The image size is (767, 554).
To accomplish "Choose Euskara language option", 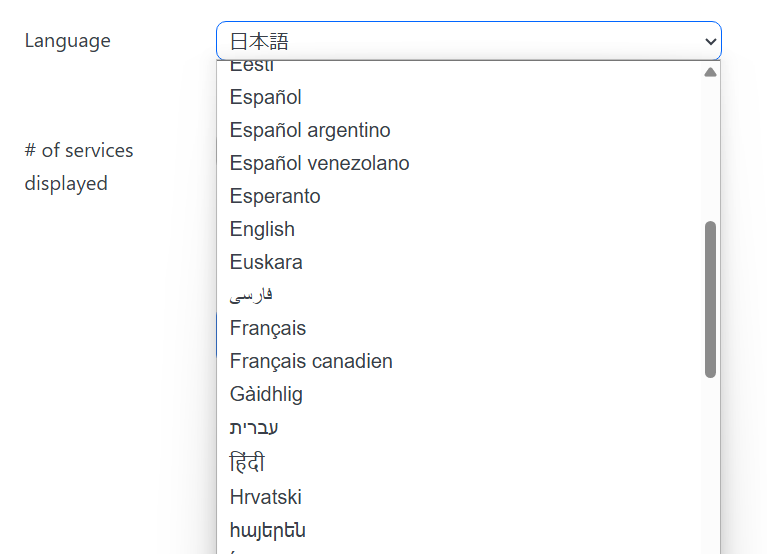I will [x=266, y=262].
